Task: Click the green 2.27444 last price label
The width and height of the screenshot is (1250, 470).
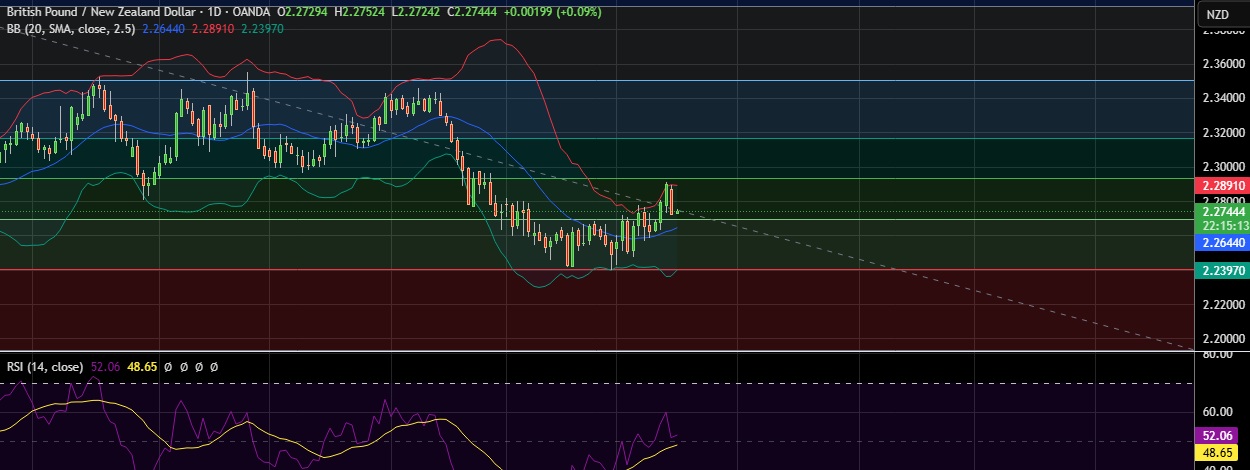Action: pyautogui.click(x=1223, y=212)
